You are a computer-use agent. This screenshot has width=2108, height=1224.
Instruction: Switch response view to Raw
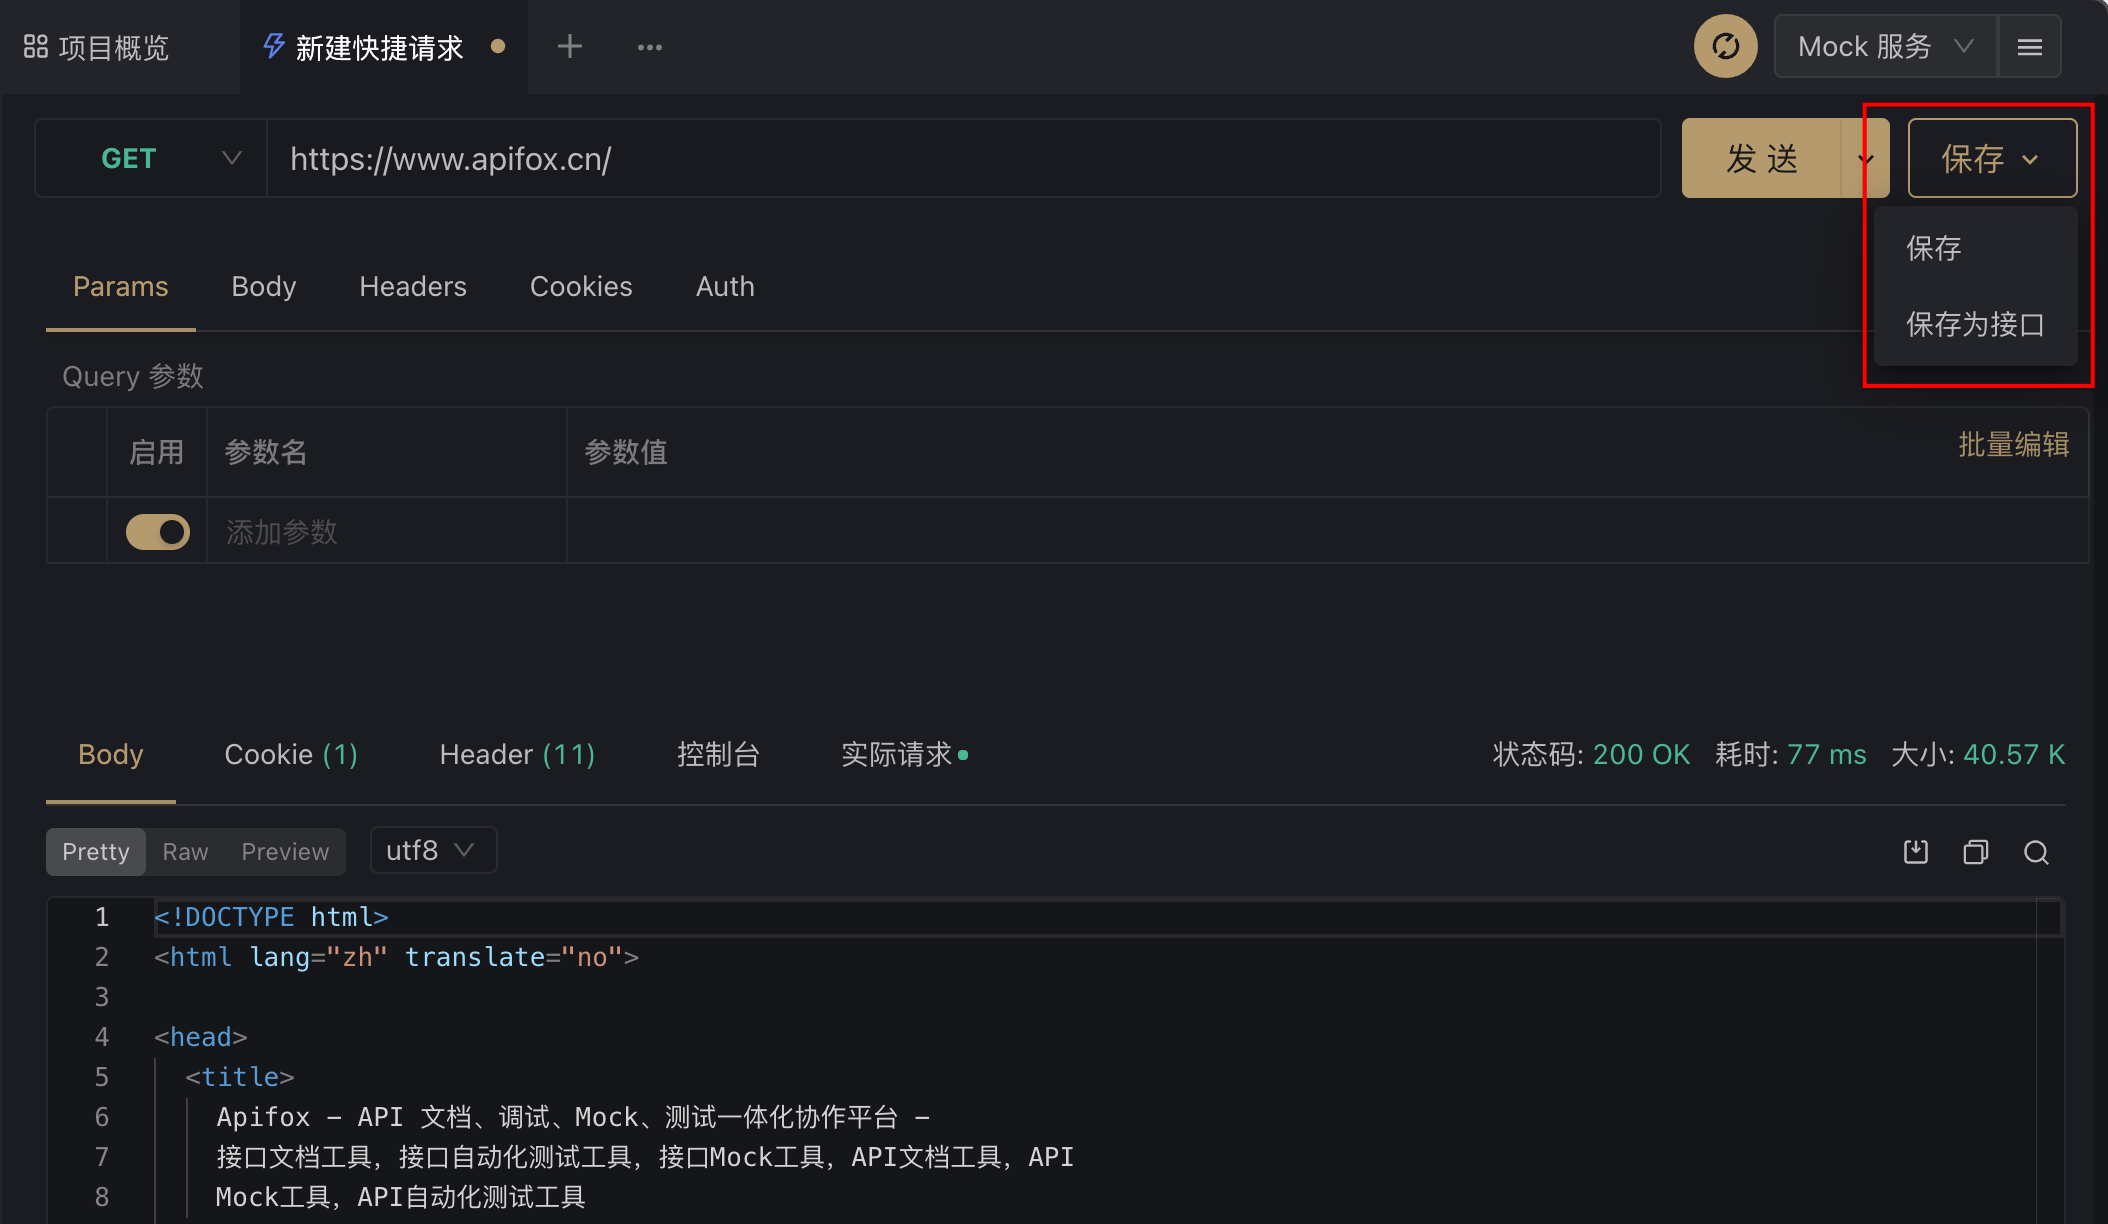click(185, 852)
